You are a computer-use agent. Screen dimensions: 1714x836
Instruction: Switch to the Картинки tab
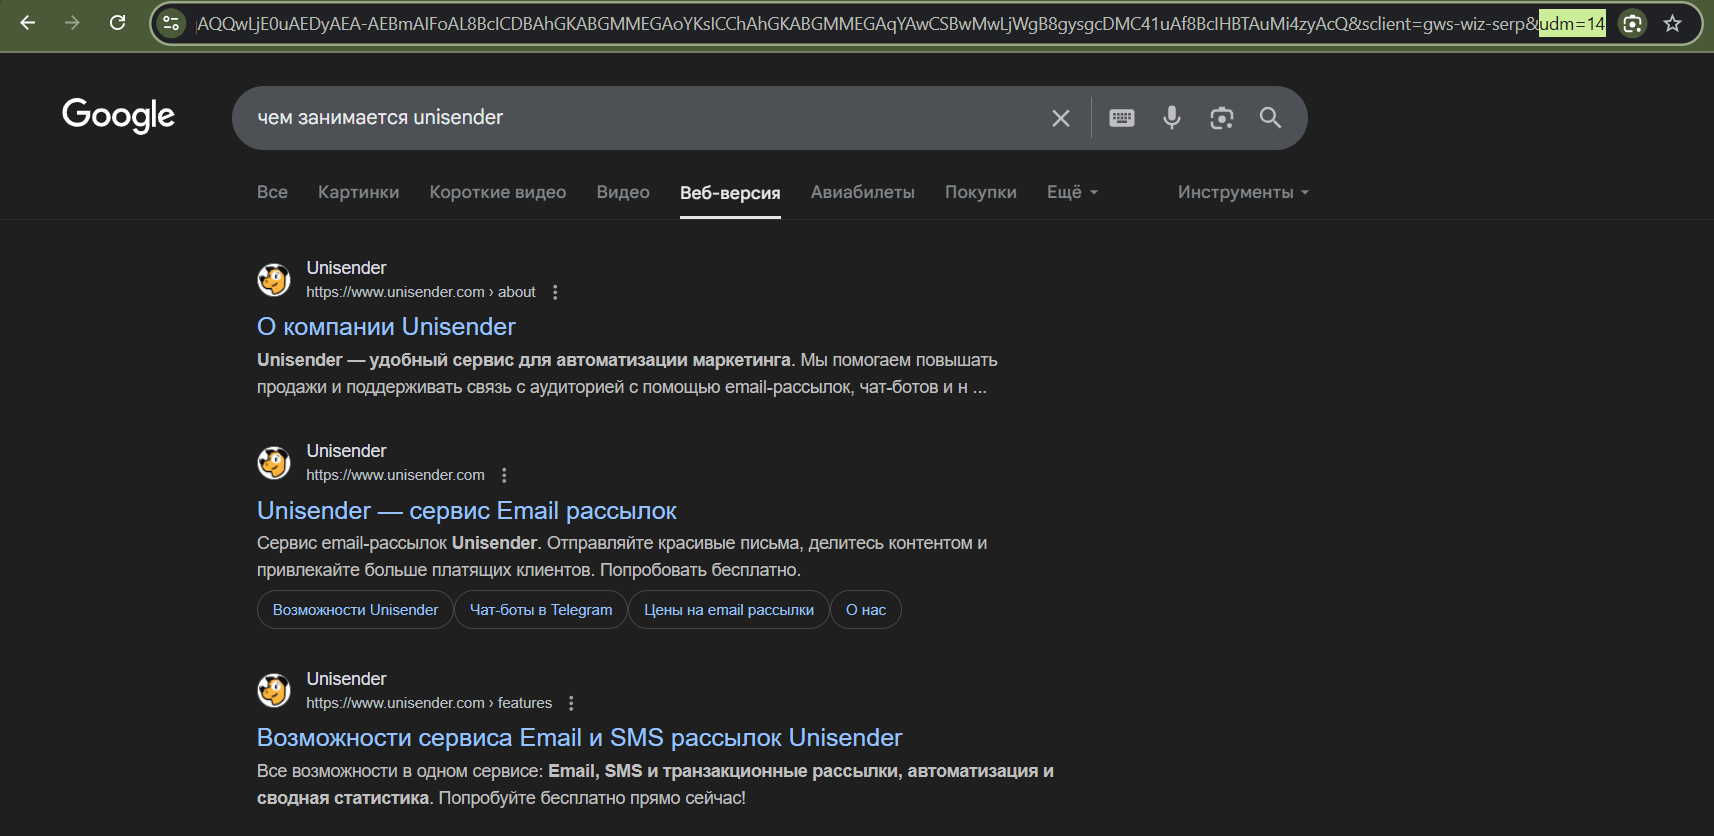358,192
